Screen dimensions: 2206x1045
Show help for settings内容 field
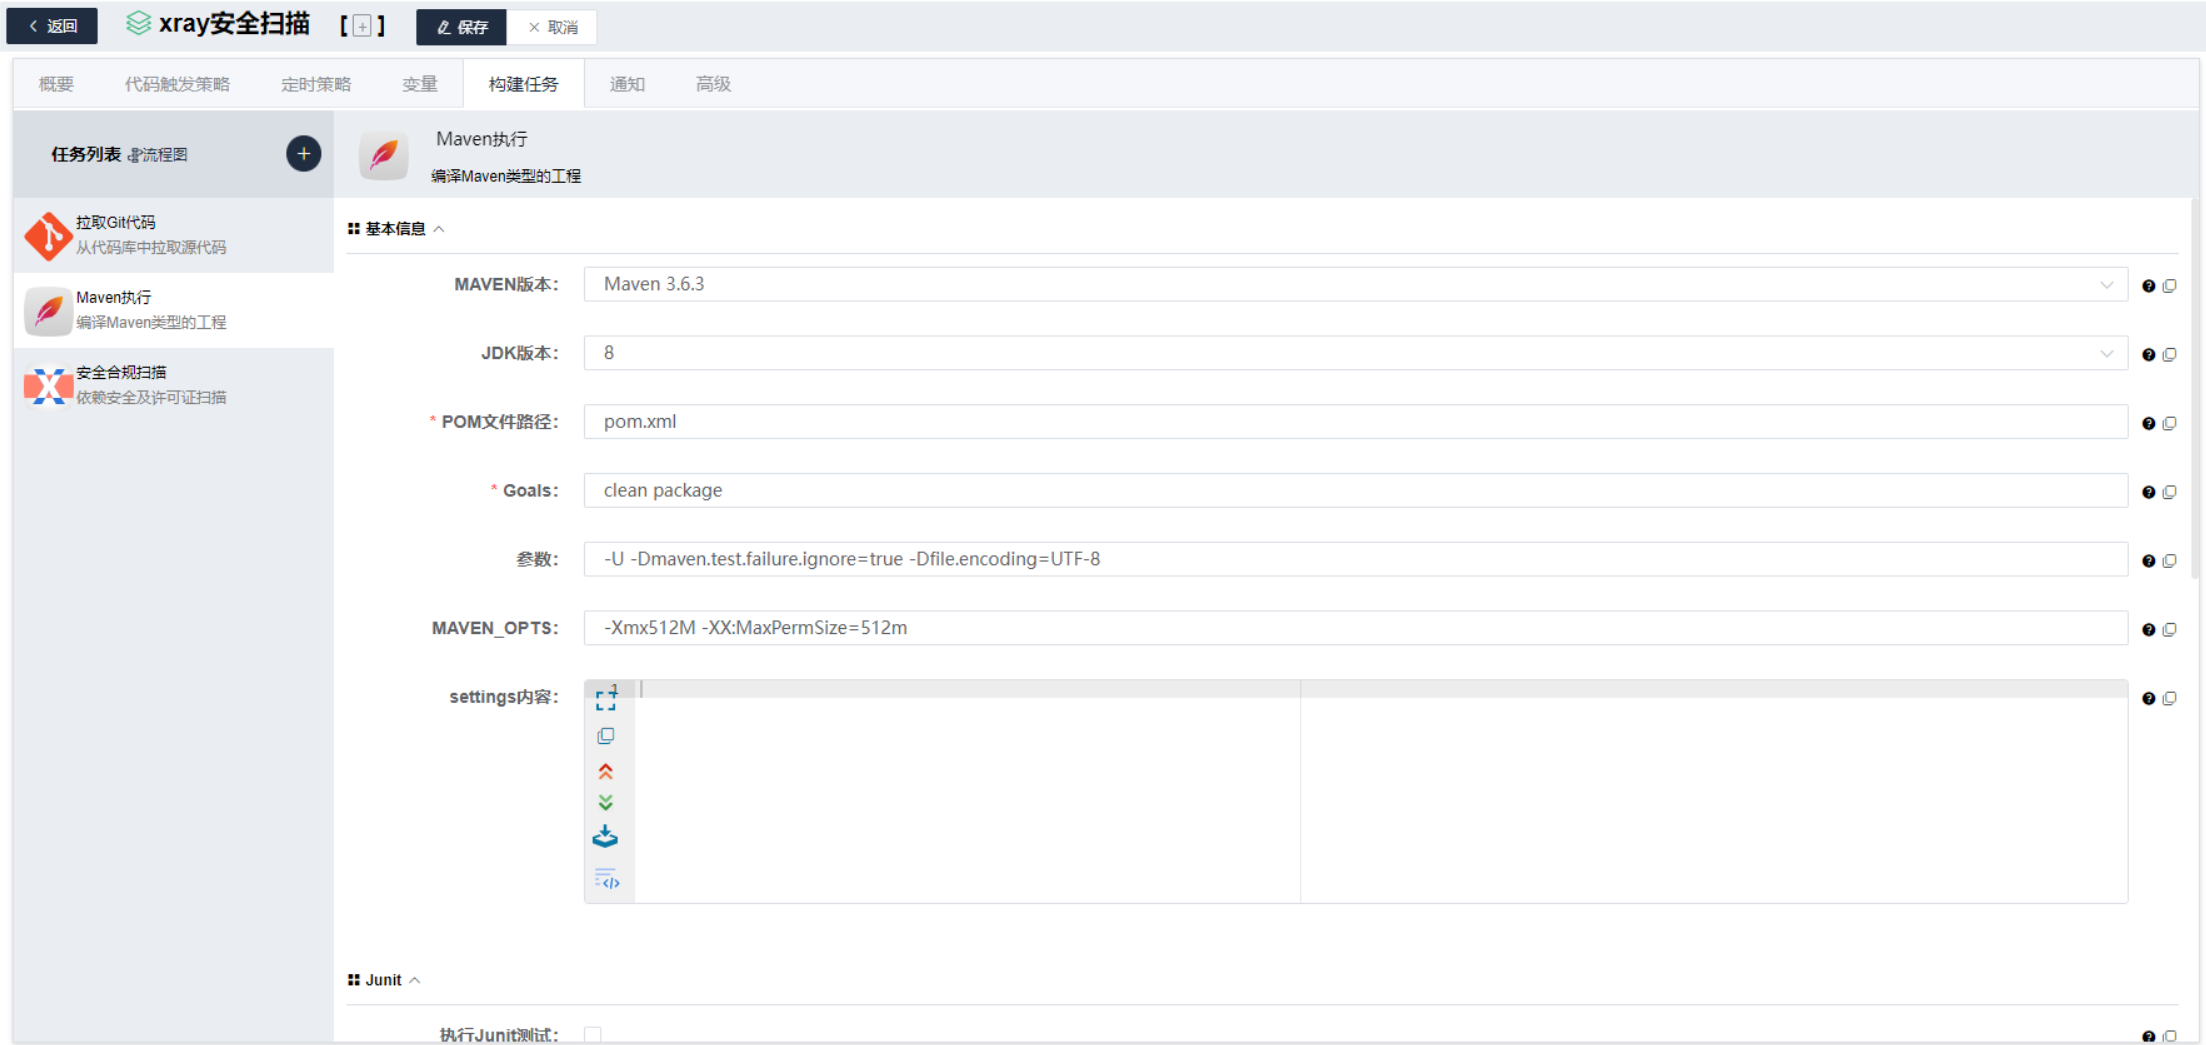[x=2148, y=699]
